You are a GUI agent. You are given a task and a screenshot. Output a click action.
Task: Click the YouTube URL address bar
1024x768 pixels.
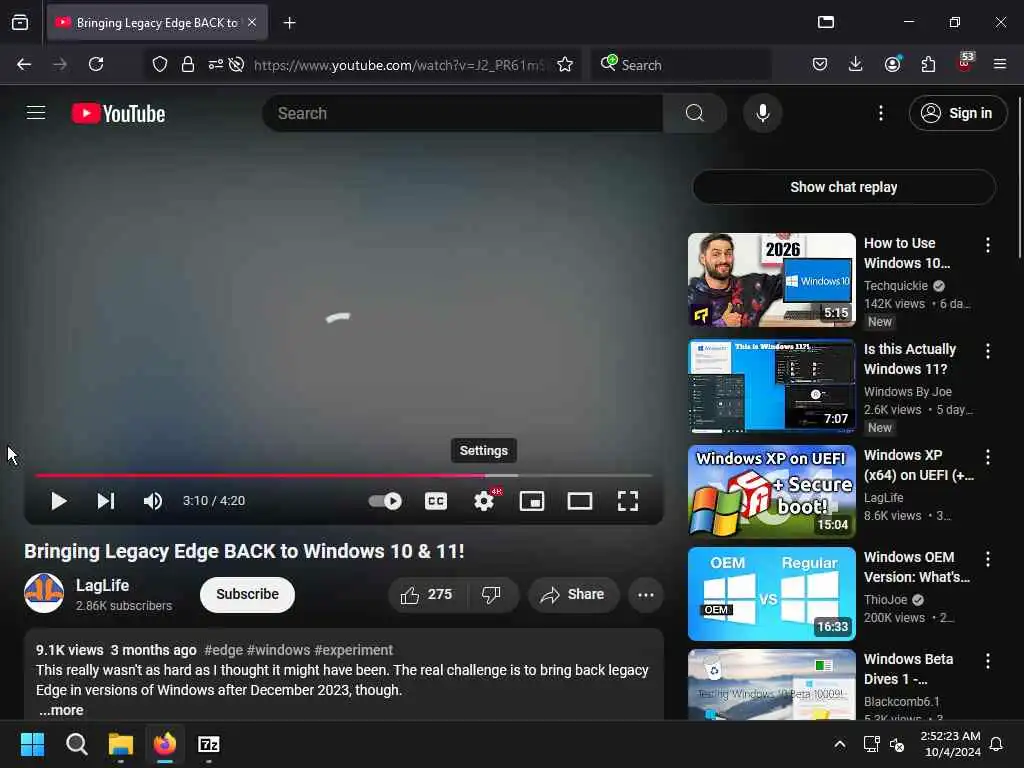pos(398,65)
